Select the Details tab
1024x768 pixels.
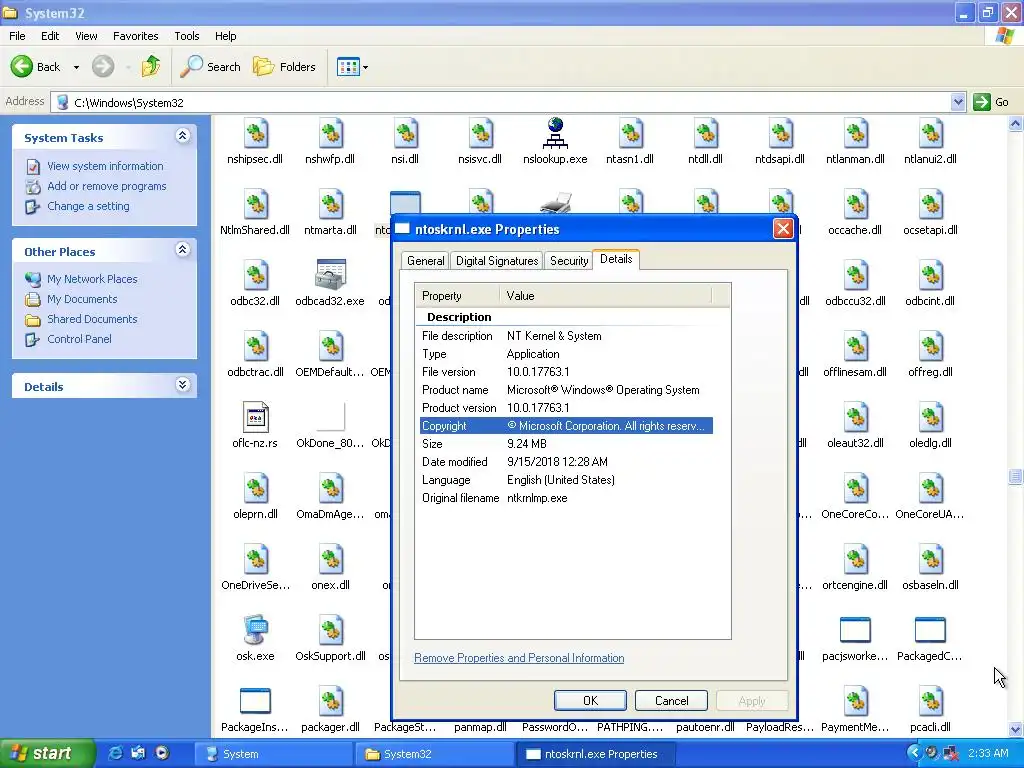[x=616, y=259]
